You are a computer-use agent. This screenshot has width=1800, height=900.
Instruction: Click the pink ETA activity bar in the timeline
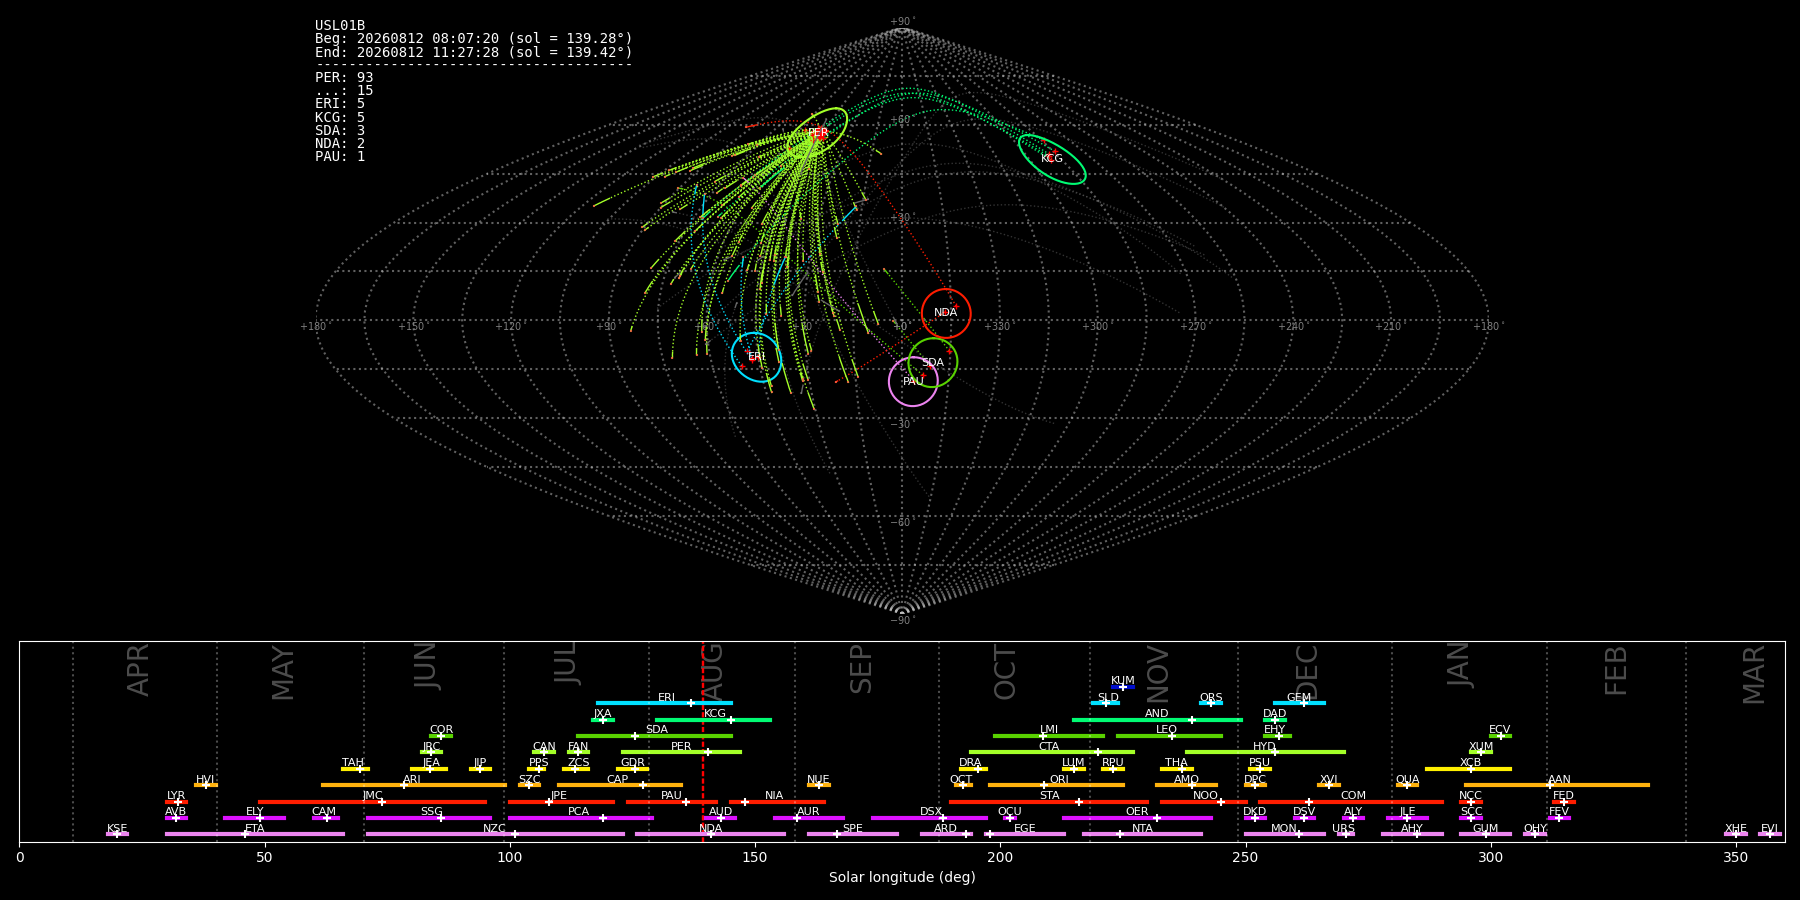[255, 834]
